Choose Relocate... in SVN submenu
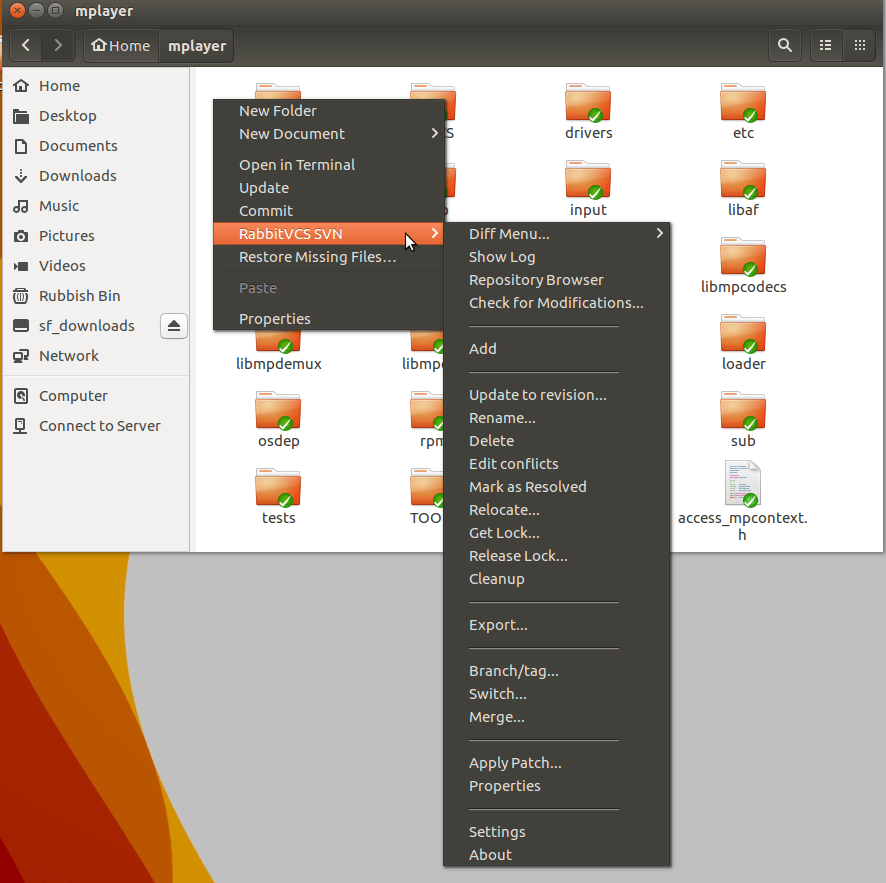The width and height of the screenshot is (886, 883). 557,510
